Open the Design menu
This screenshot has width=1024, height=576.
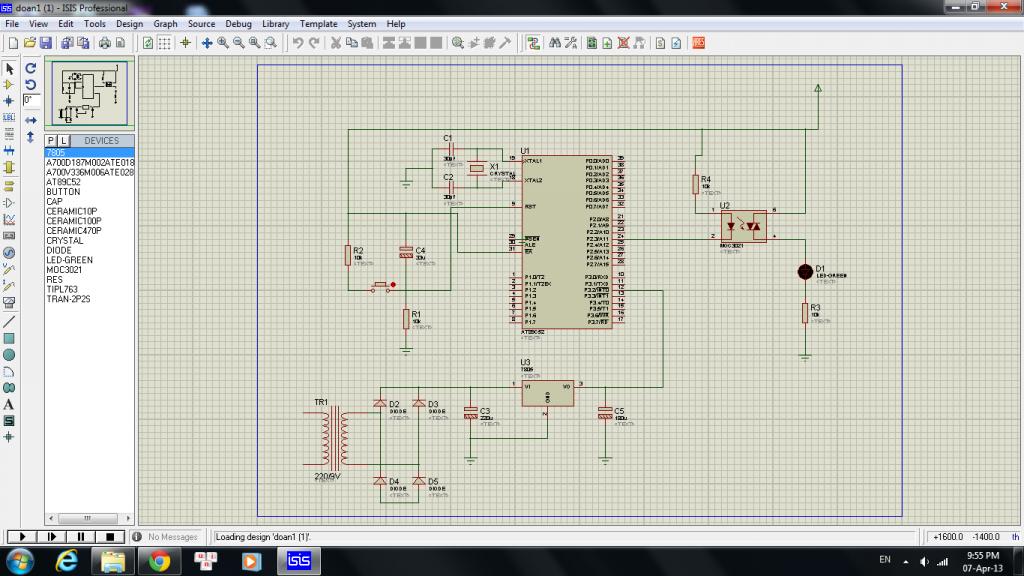tap(129, 23)
